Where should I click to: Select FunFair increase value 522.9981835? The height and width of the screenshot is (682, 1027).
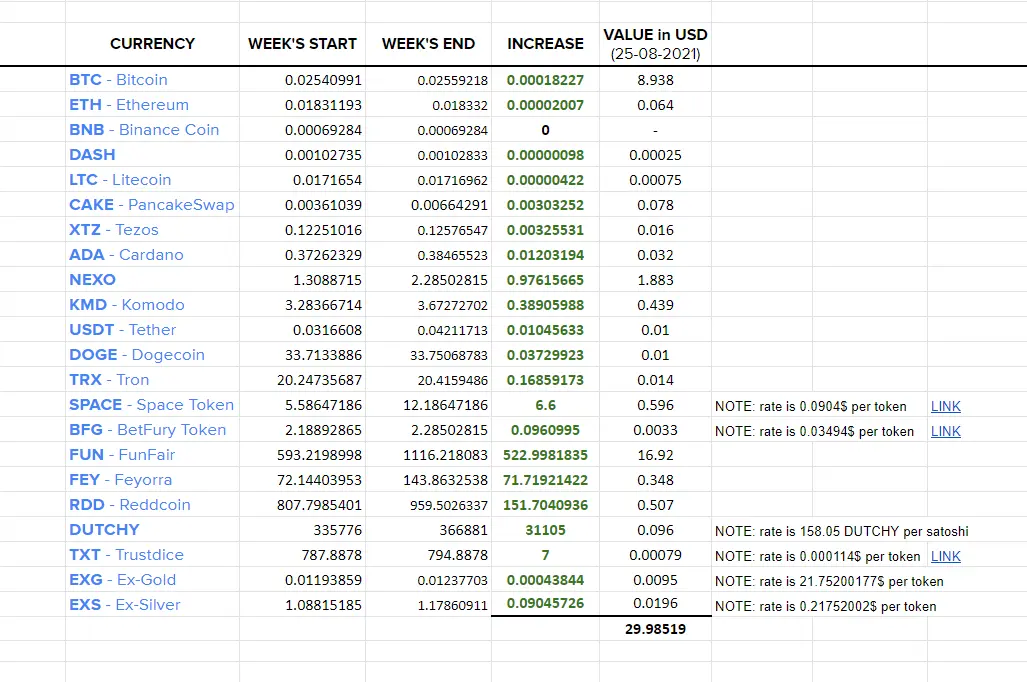(545, 455)
